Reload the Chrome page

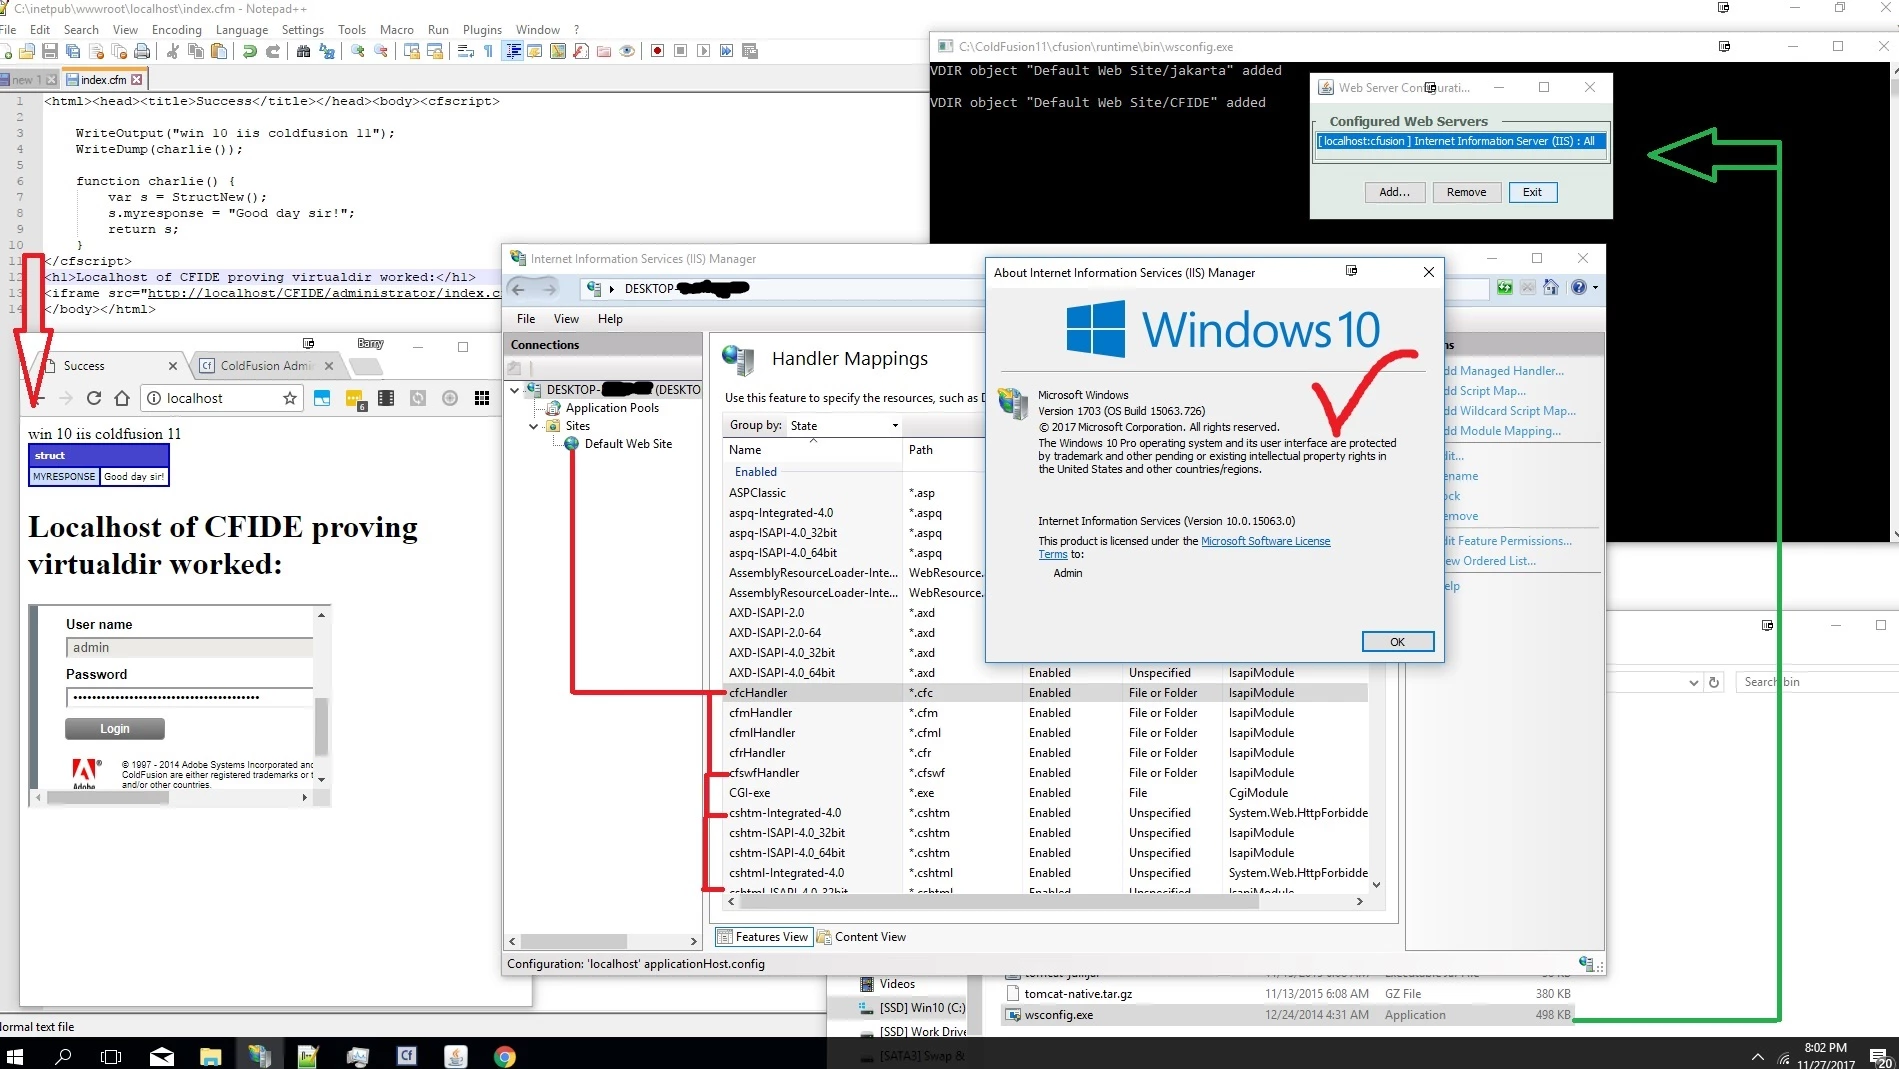[x=94, y=398]
